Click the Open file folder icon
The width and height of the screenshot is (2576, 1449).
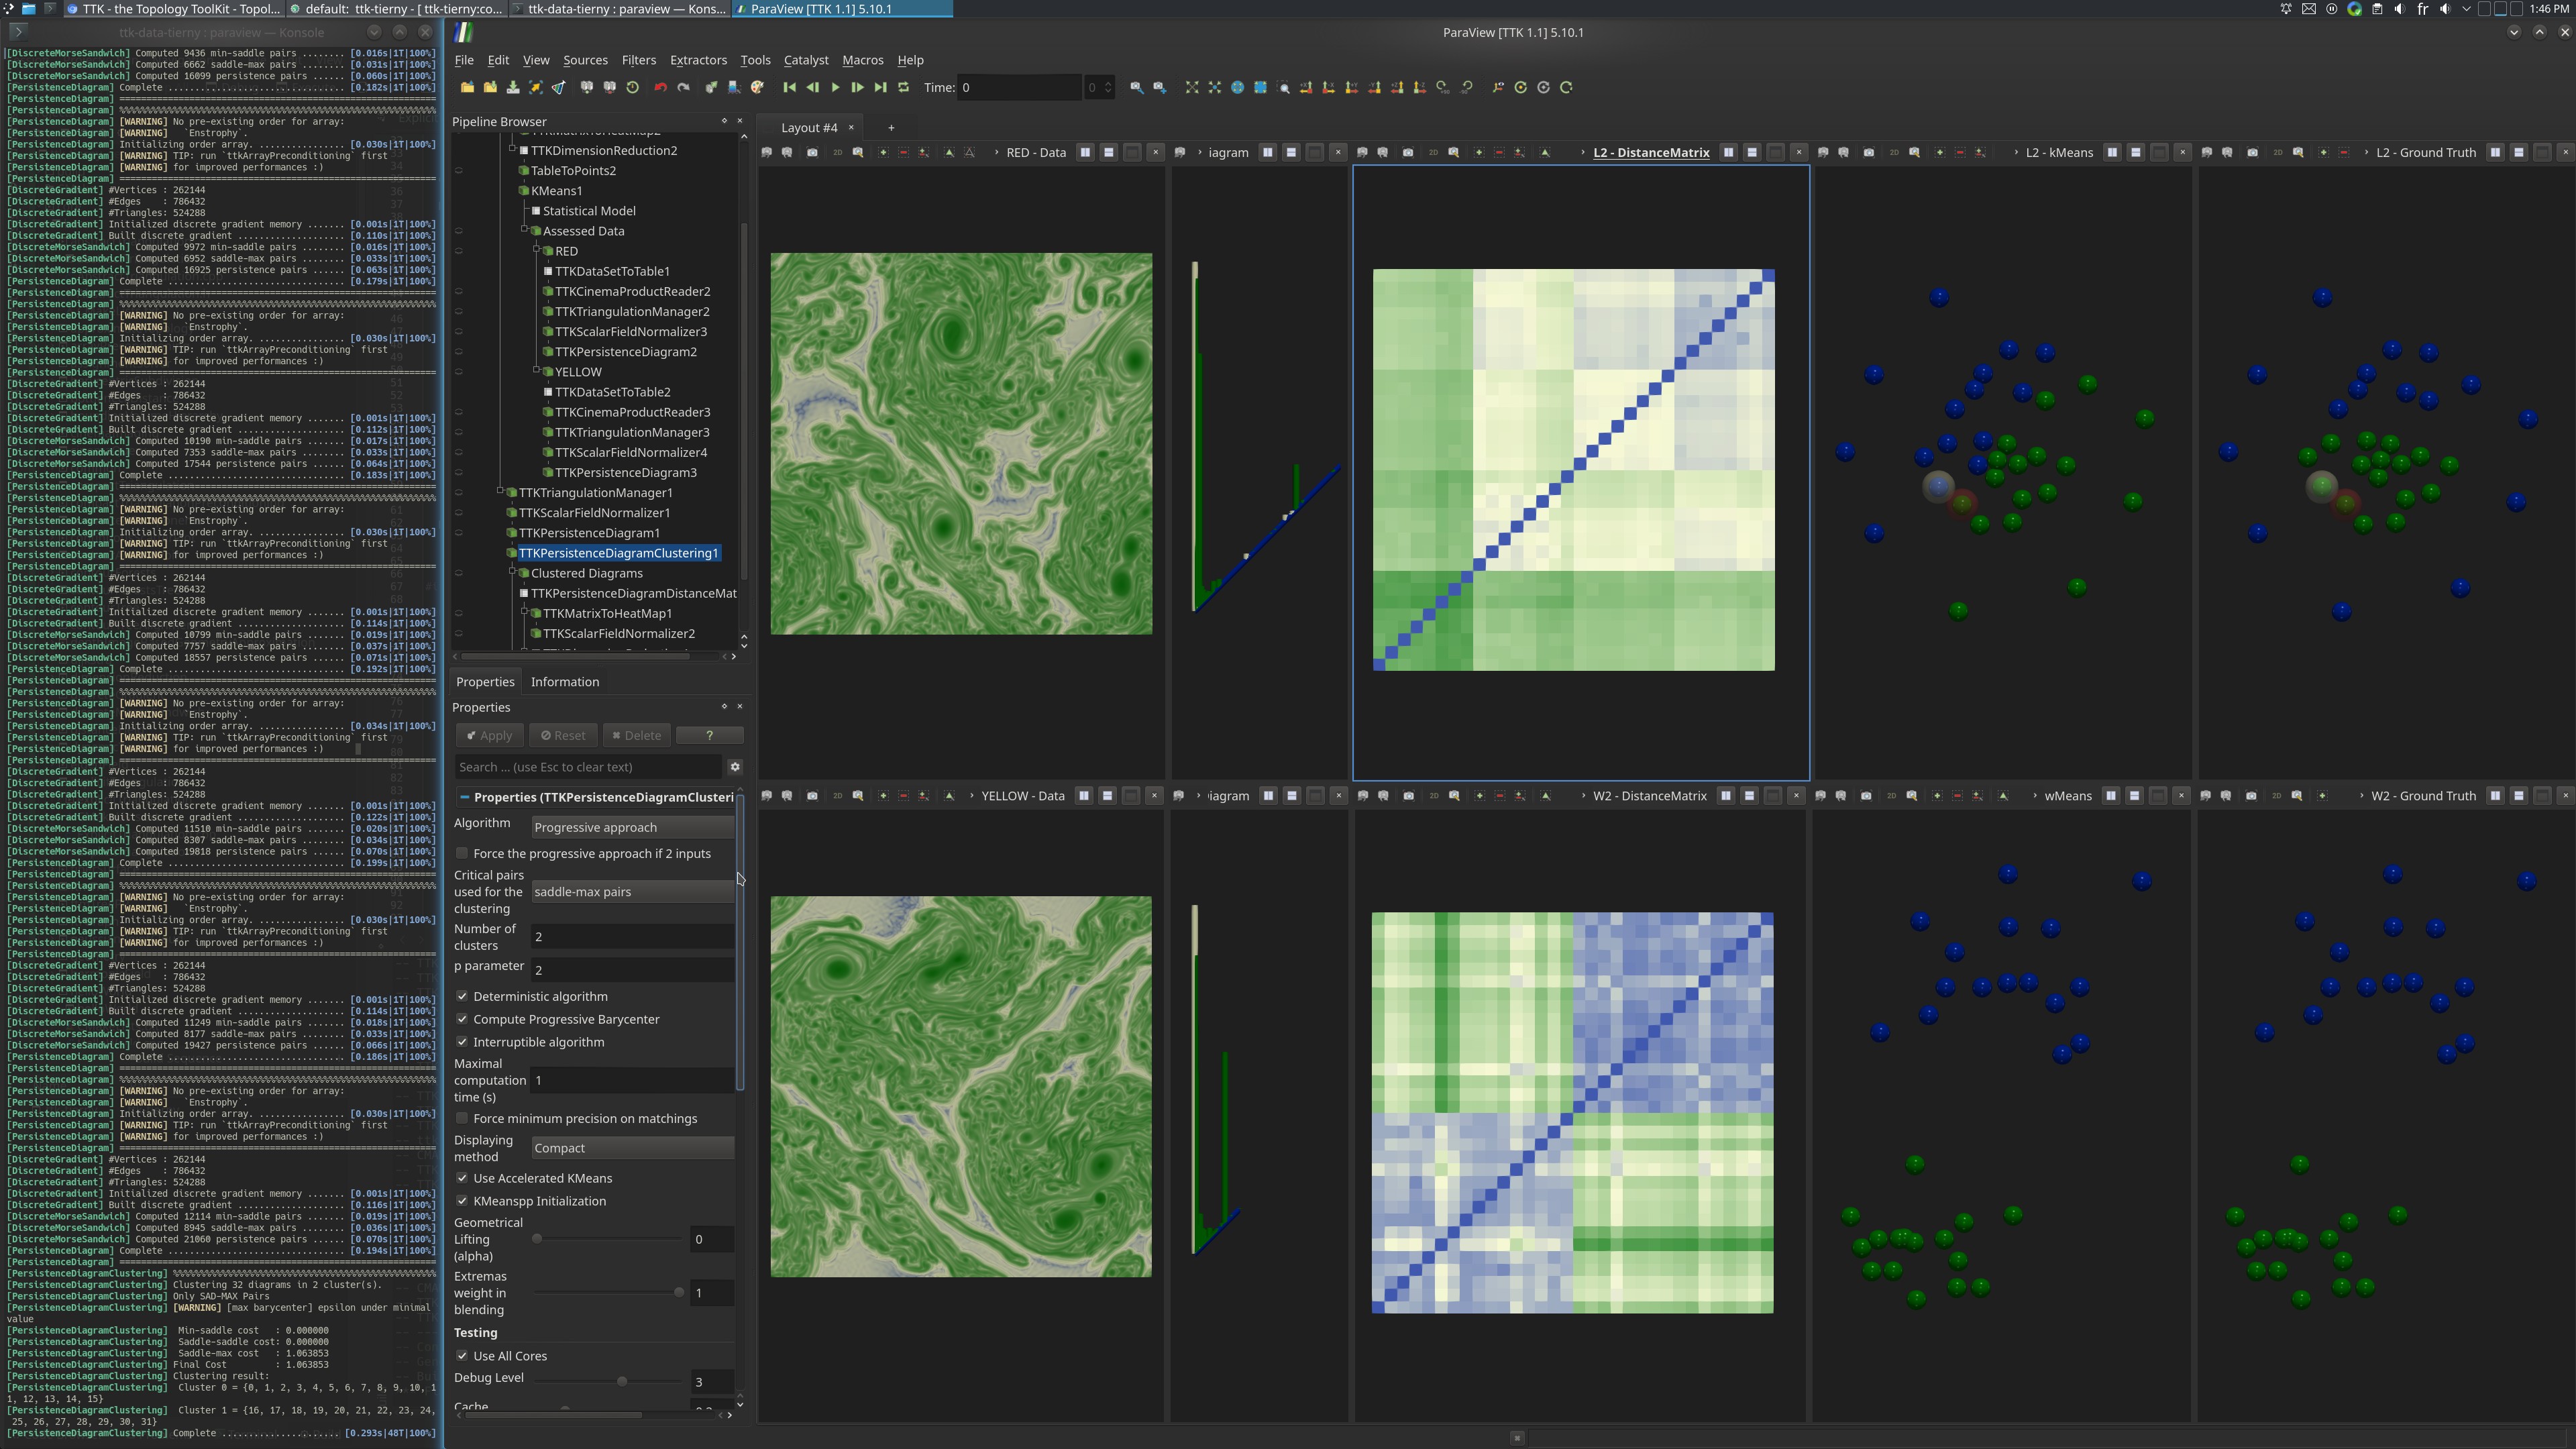[467, 88]
